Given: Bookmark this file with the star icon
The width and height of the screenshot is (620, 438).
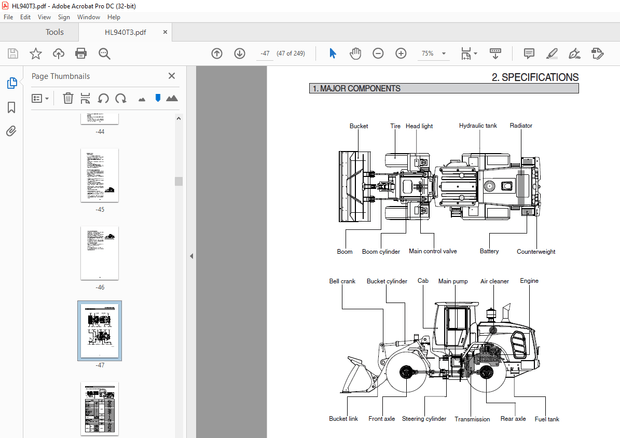Looking at the screenshot, I should tap(37, 53).
